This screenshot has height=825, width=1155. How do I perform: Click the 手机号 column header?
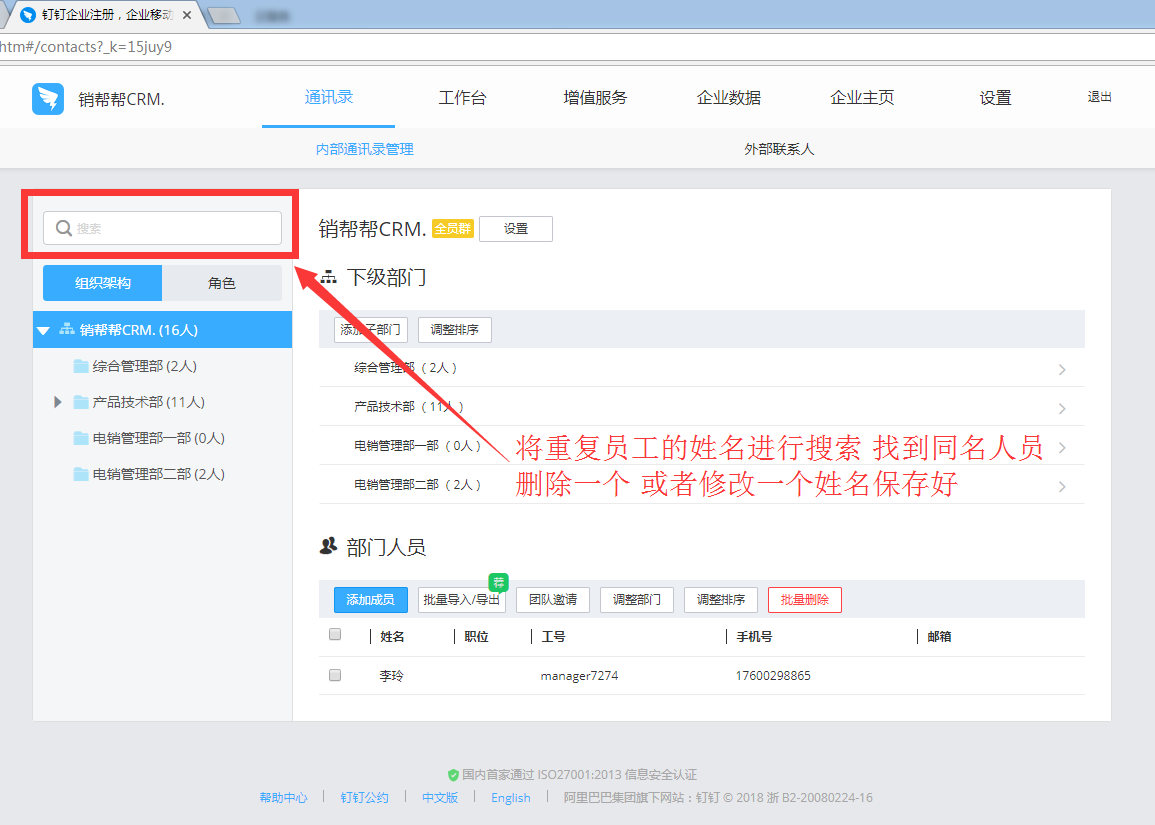coord(754,636)
